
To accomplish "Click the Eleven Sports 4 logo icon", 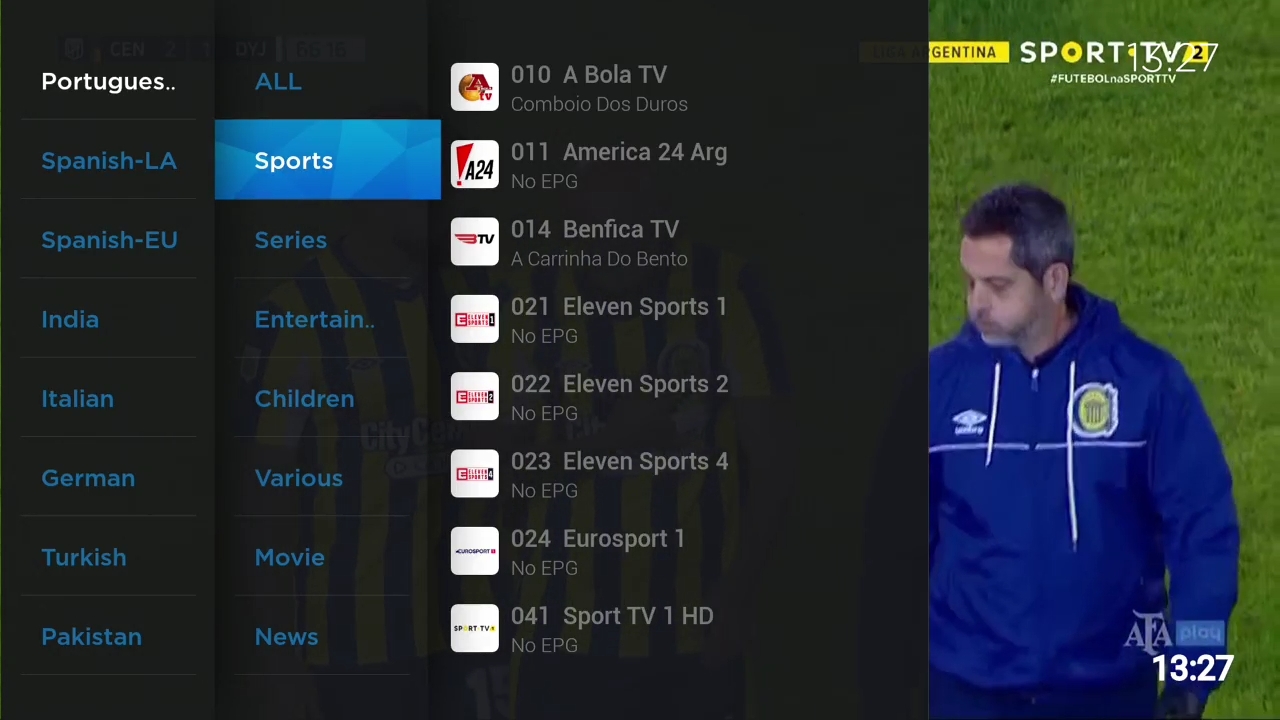I will click(474, 474).
